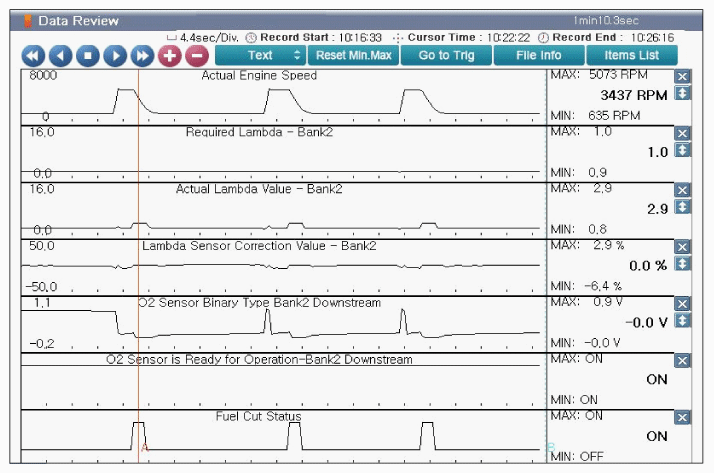Image resolution: width=714 pixels, height=473 pixels.
Task: Stop the data playback
Action: (87, 56)
